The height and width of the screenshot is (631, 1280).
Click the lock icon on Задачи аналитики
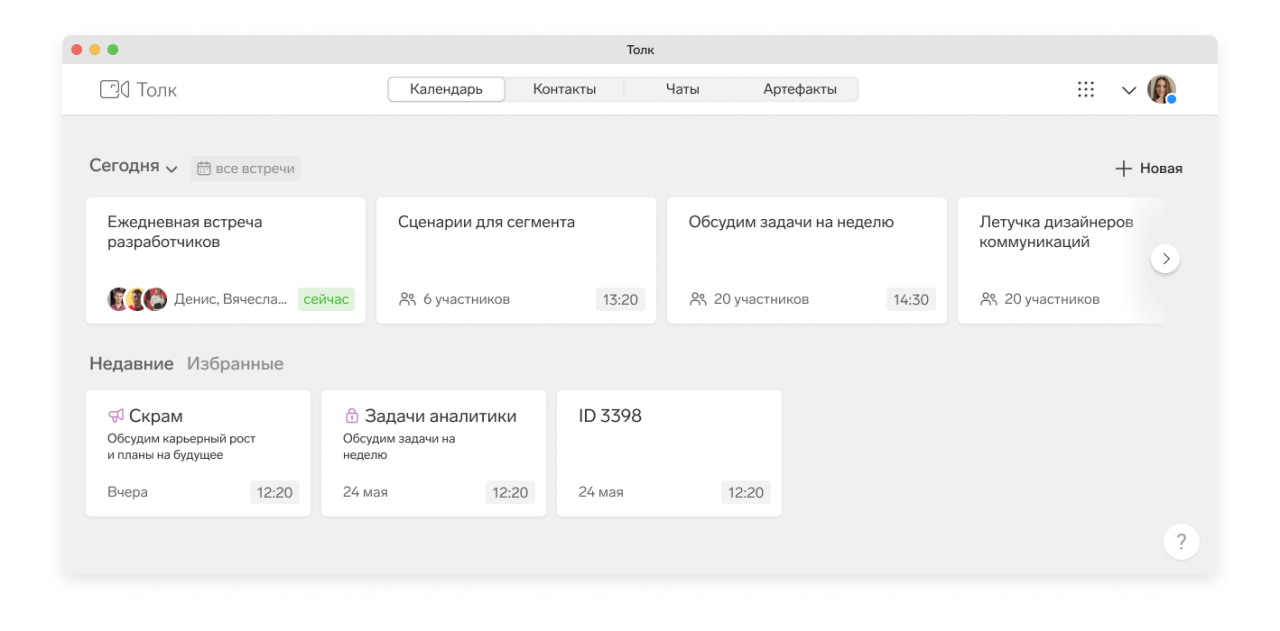[351, 416]
